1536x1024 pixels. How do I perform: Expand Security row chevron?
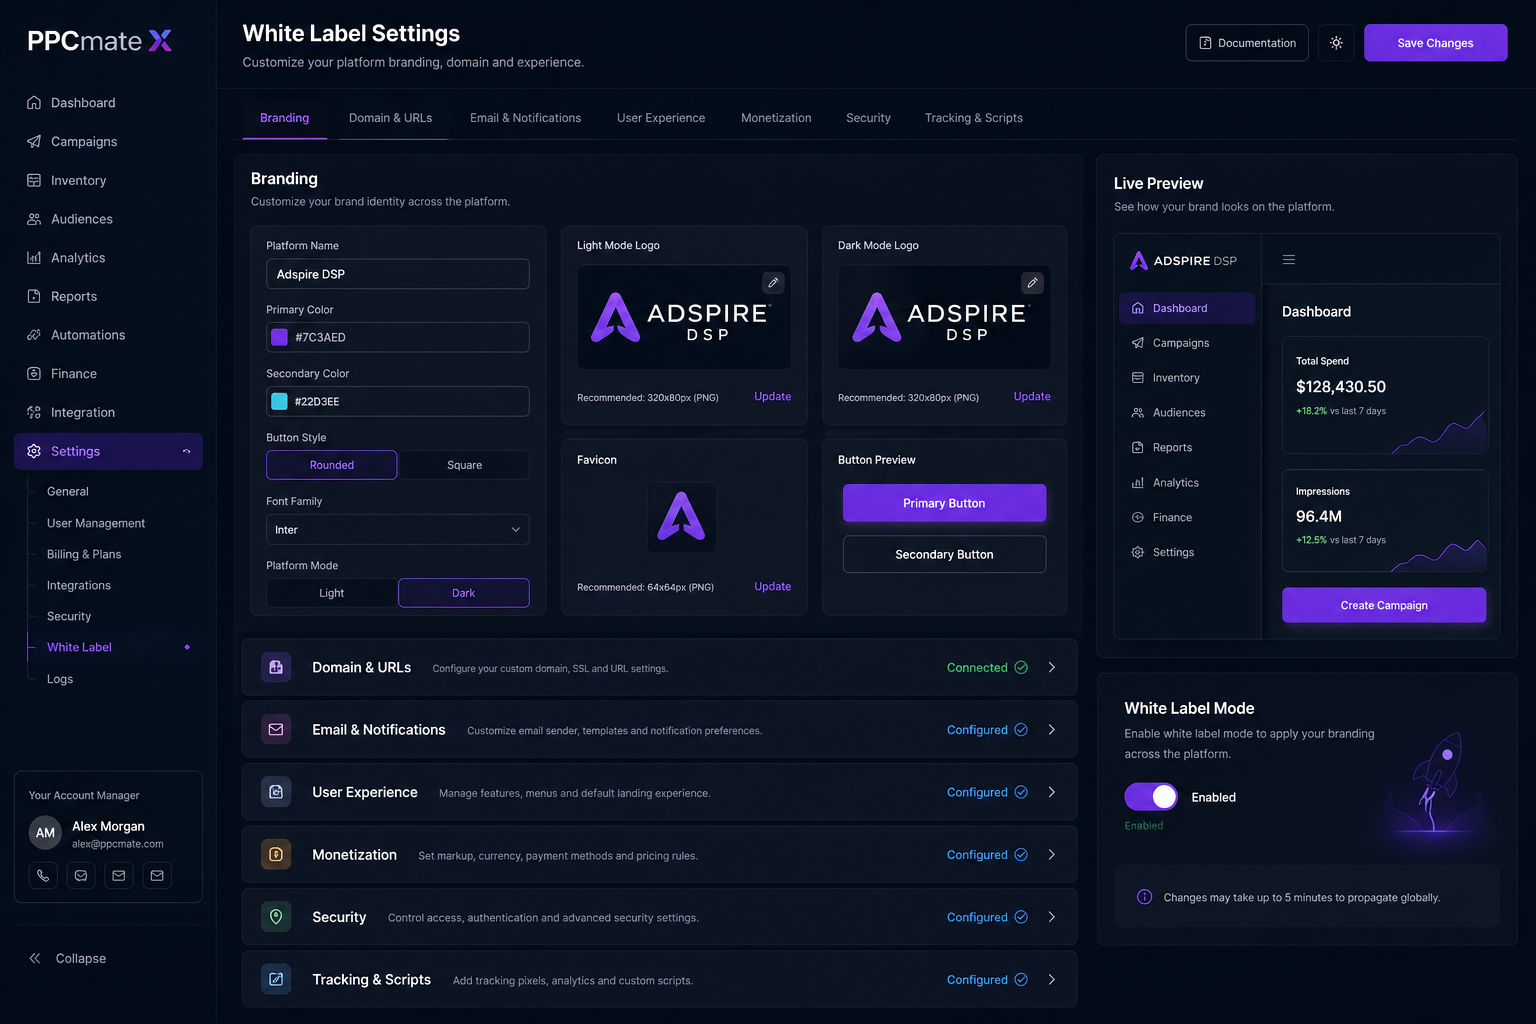(1052, 917)
